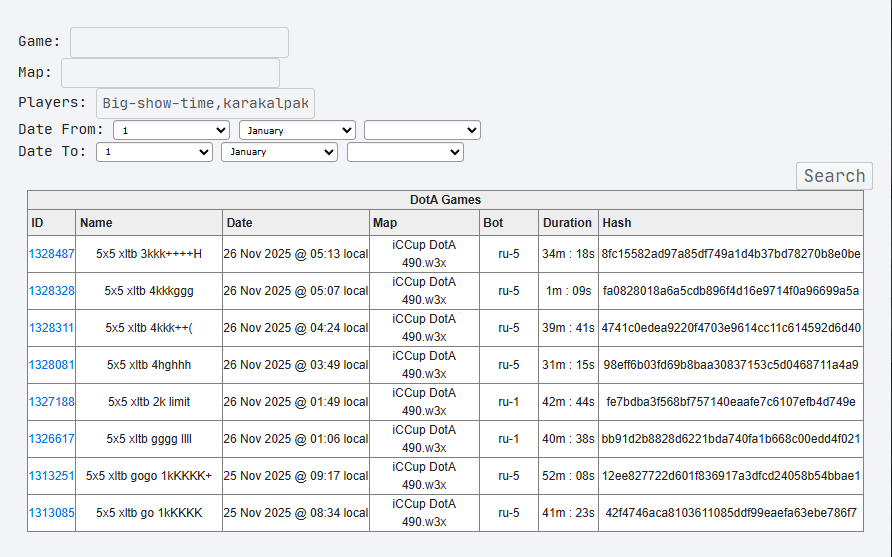Open game ID 1313251 link

(x=51, y=476)
